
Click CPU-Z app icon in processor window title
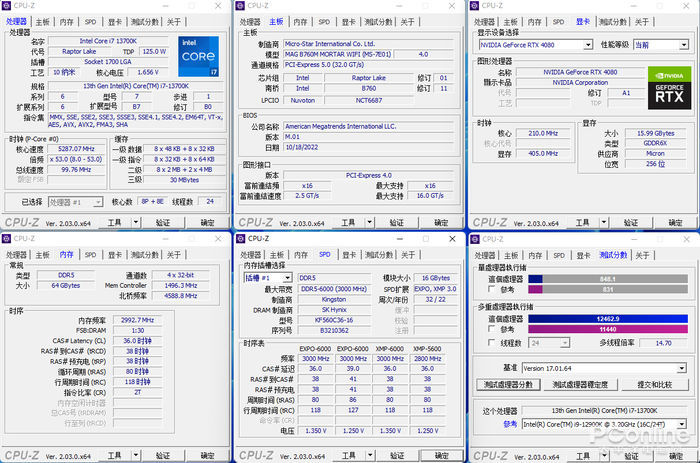click(7, 6)
